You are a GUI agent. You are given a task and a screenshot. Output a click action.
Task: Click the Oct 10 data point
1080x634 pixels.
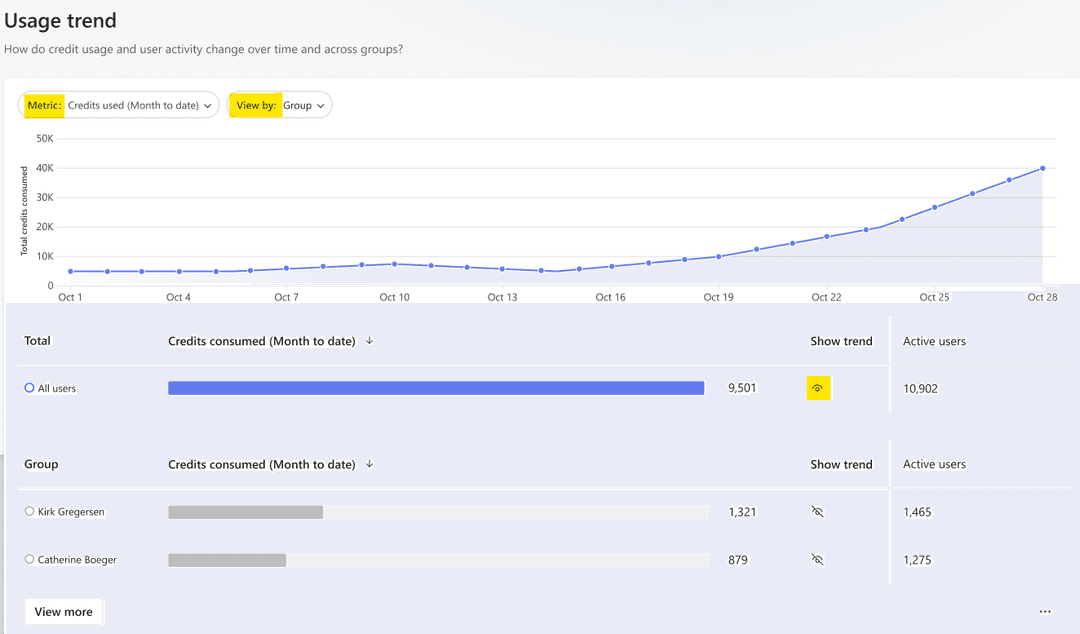point(395,264)
